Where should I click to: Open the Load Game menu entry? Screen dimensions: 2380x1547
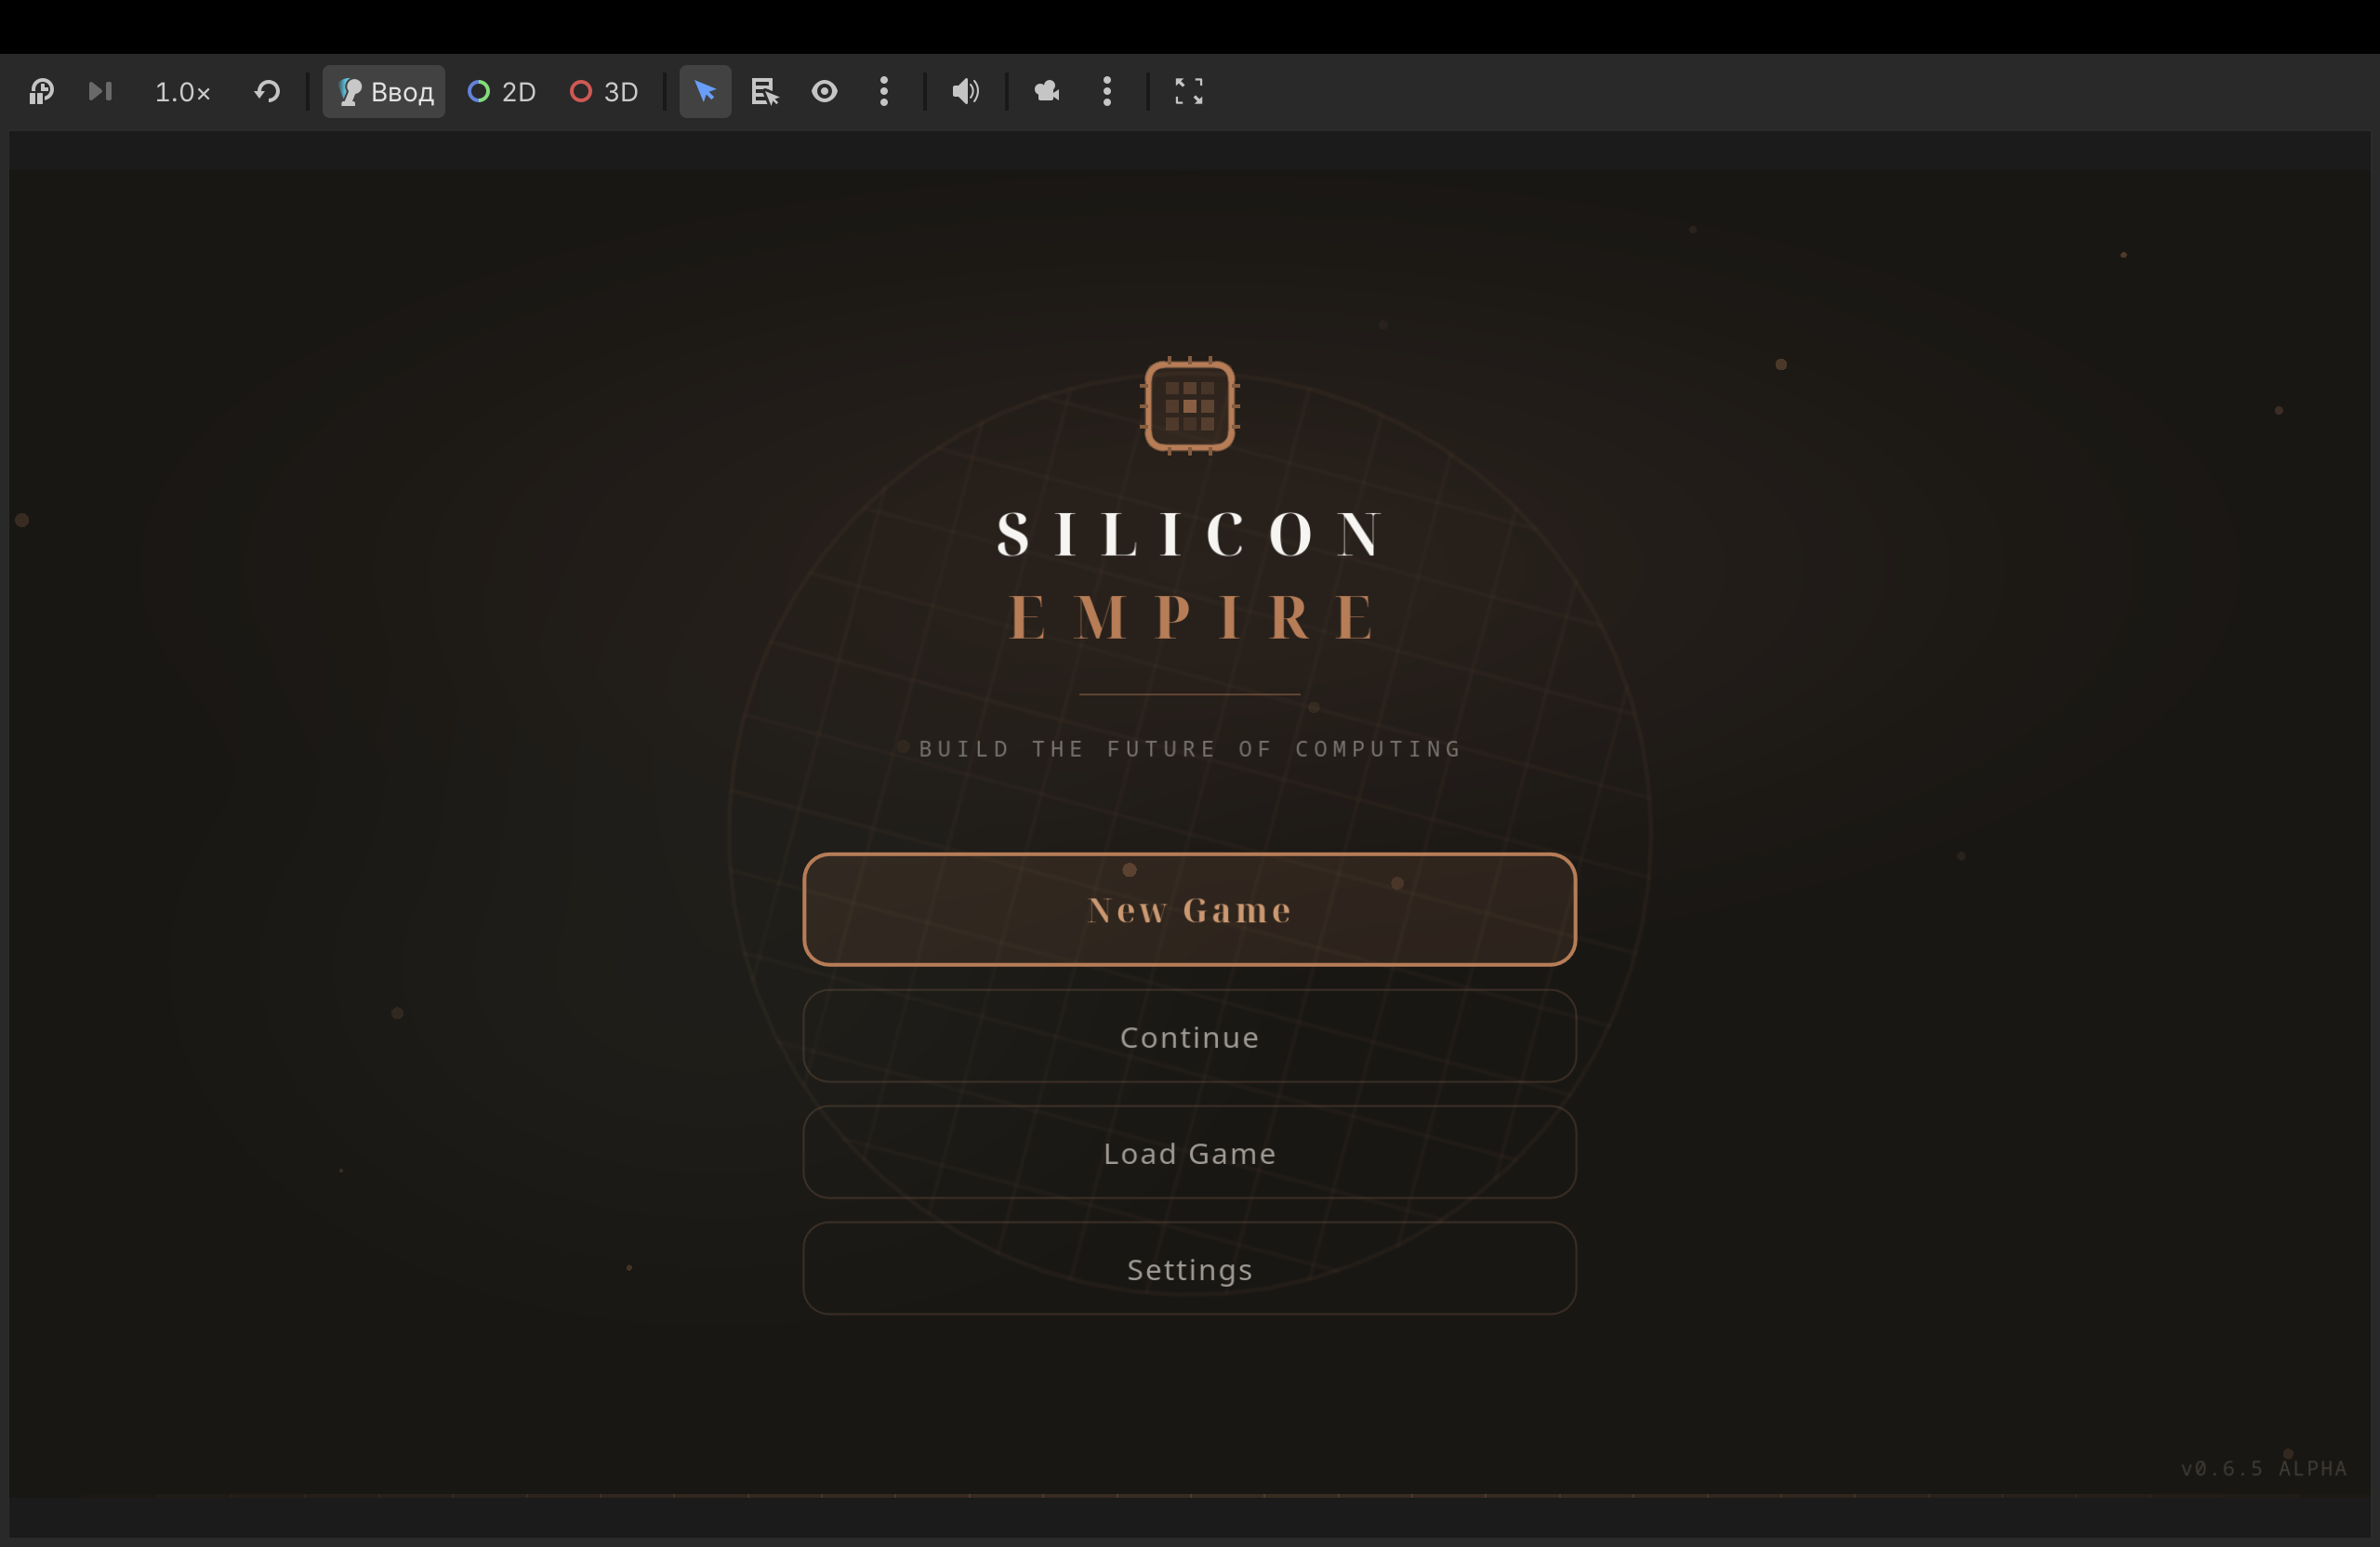pyautogui.click(x=1189, y=1153)
